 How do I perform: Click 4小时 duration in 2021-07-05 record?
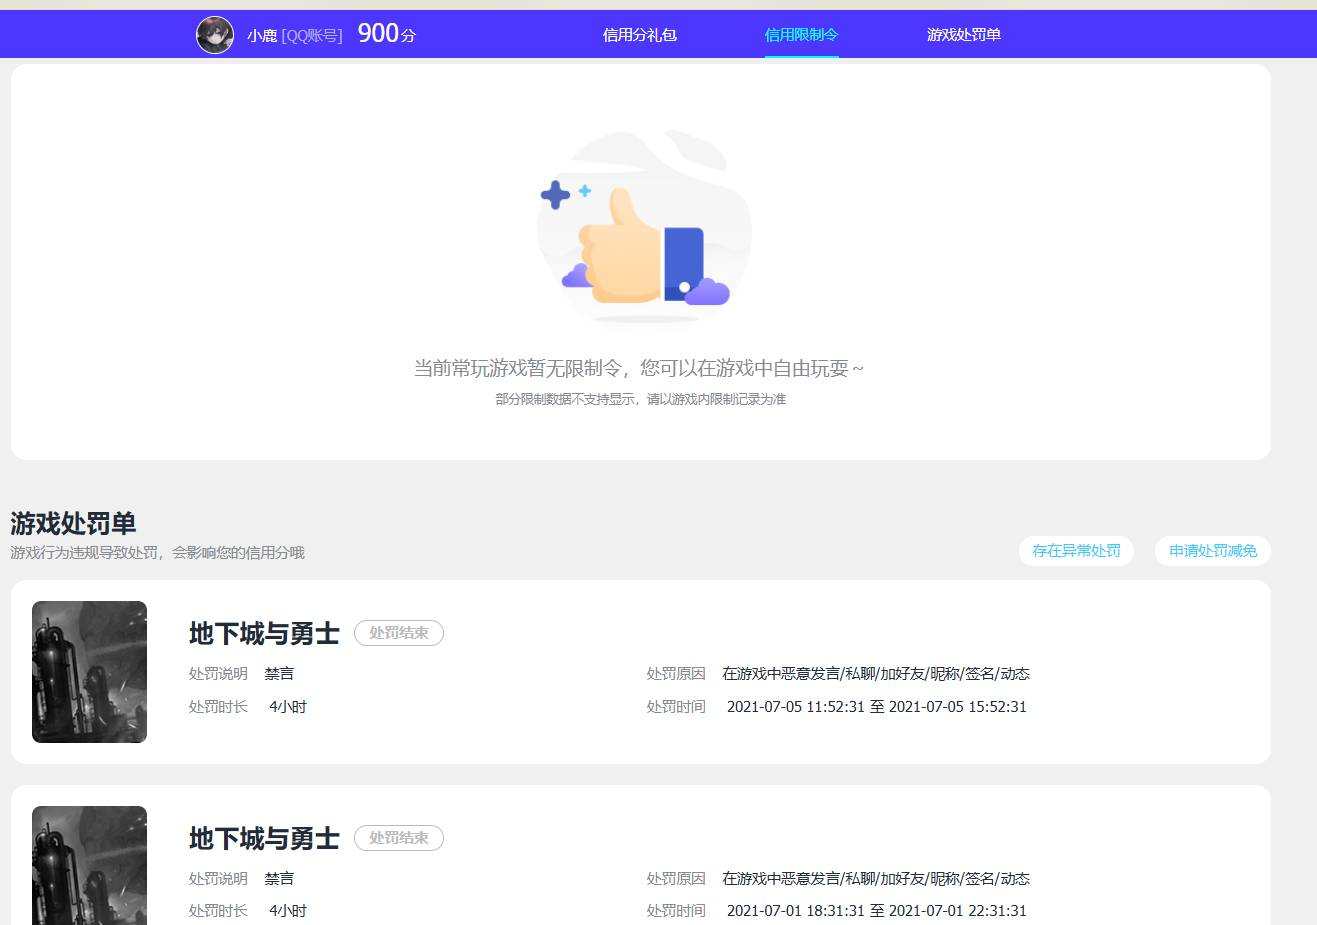tap(288, 707)
